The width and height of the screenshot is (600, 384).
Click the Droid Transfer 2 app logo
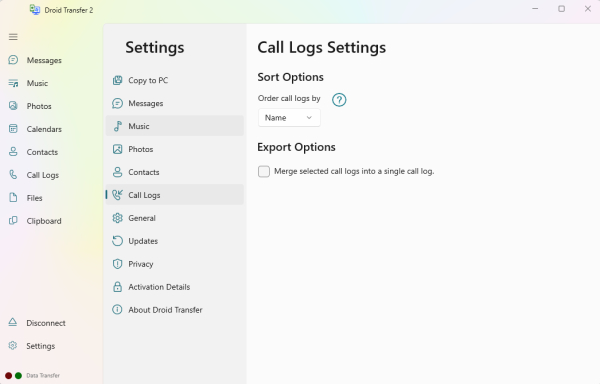(x=35, y=10)
